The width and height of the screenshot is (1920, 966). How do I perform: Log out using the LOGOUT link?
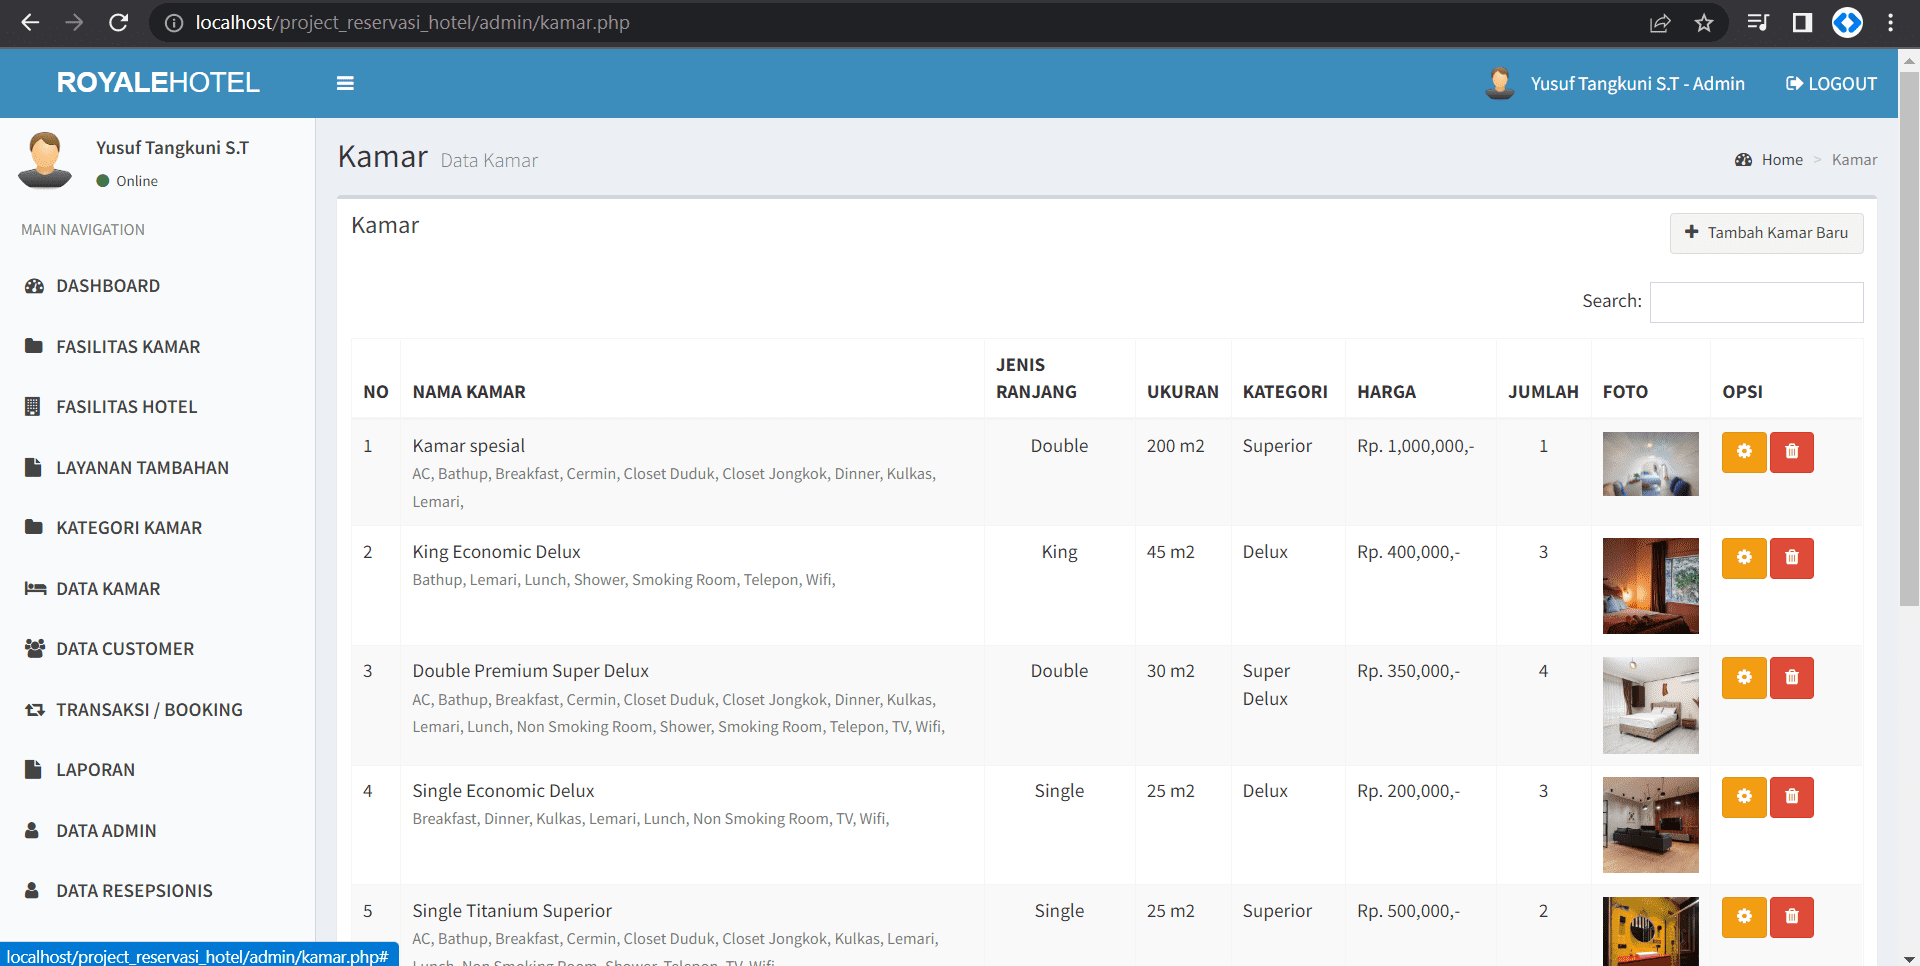tap(1831, 84)
